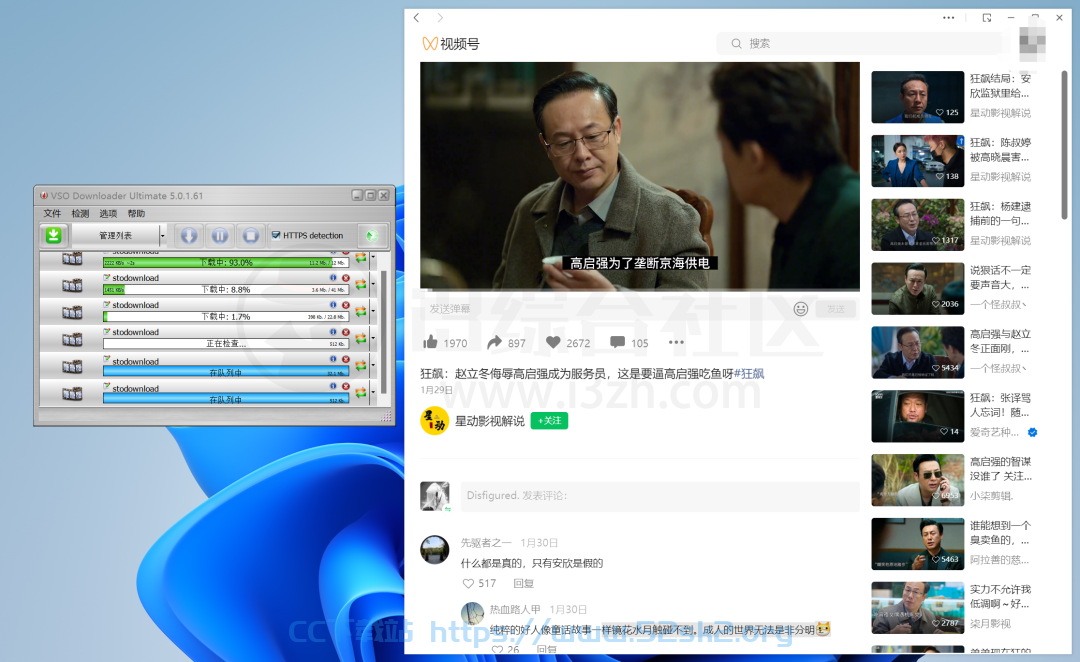Like the comment with 517 hearts
Viewport: 1080px width, 662px height.
(x=468, y=583)
